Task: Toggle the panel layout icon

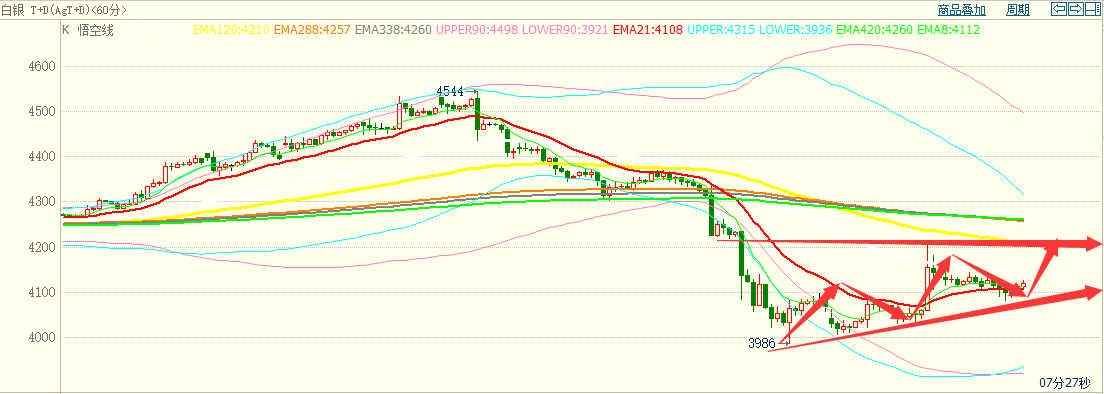Action: click(x=1093, y=9)
